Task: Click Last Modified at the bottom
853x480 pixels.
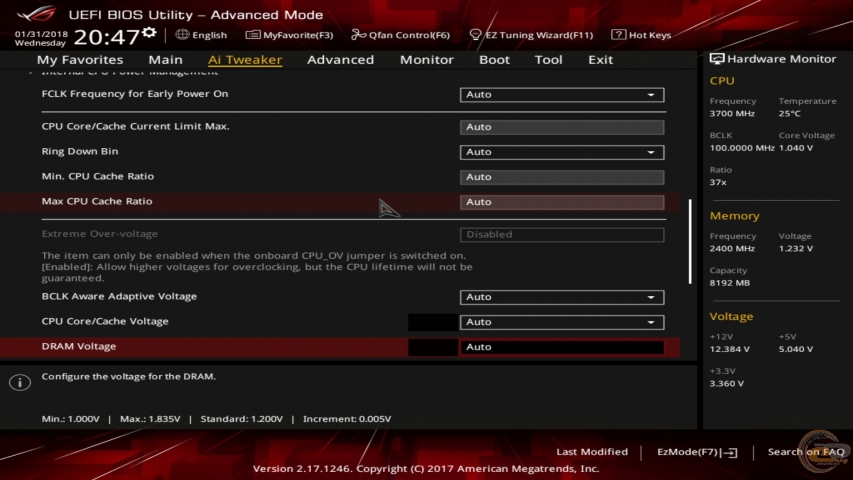Action: (x=592, y=452)
